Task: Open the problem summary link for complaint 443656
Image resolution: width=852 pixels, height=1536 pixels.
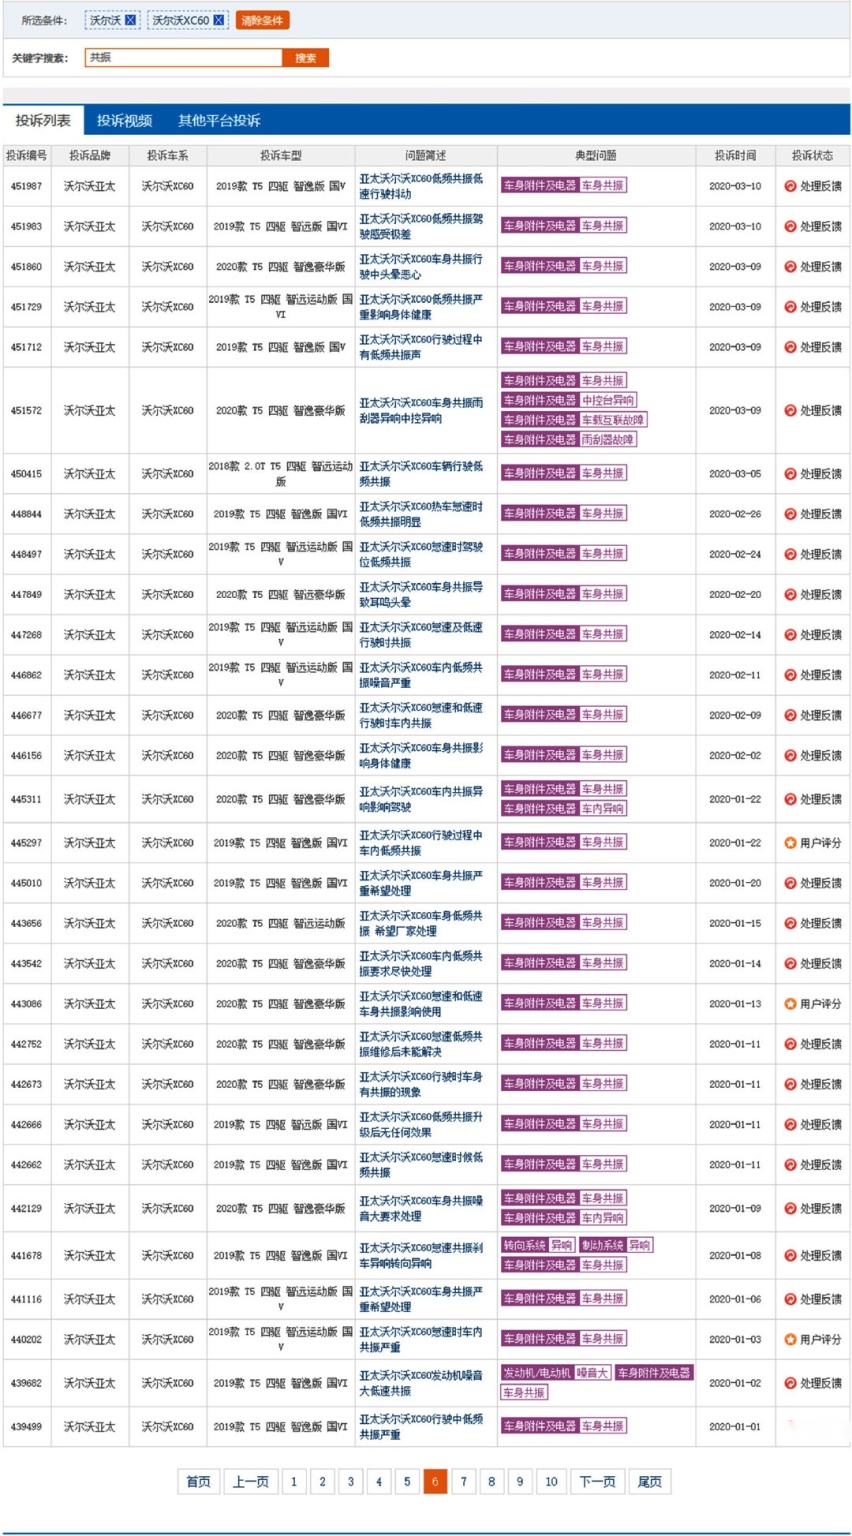Action: tap(421, 923)
